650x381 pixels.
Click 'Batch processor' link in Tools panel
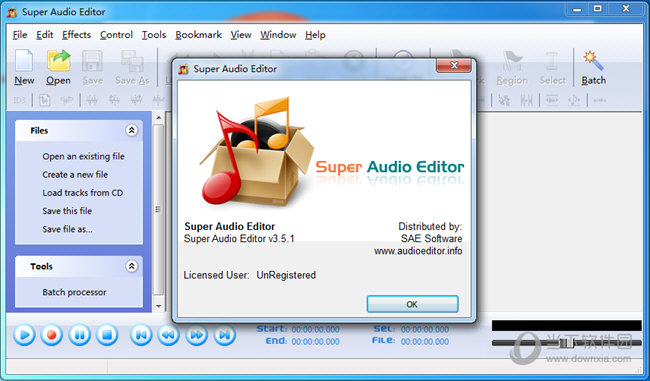click(x=74, y=292)
